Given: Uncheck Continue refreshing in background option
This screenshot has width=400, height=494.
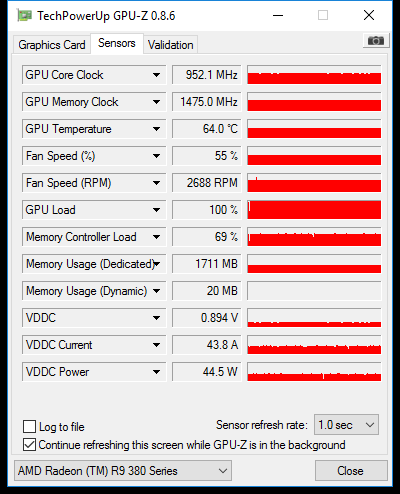Looking at the screenshot, I should click(29, 445).
